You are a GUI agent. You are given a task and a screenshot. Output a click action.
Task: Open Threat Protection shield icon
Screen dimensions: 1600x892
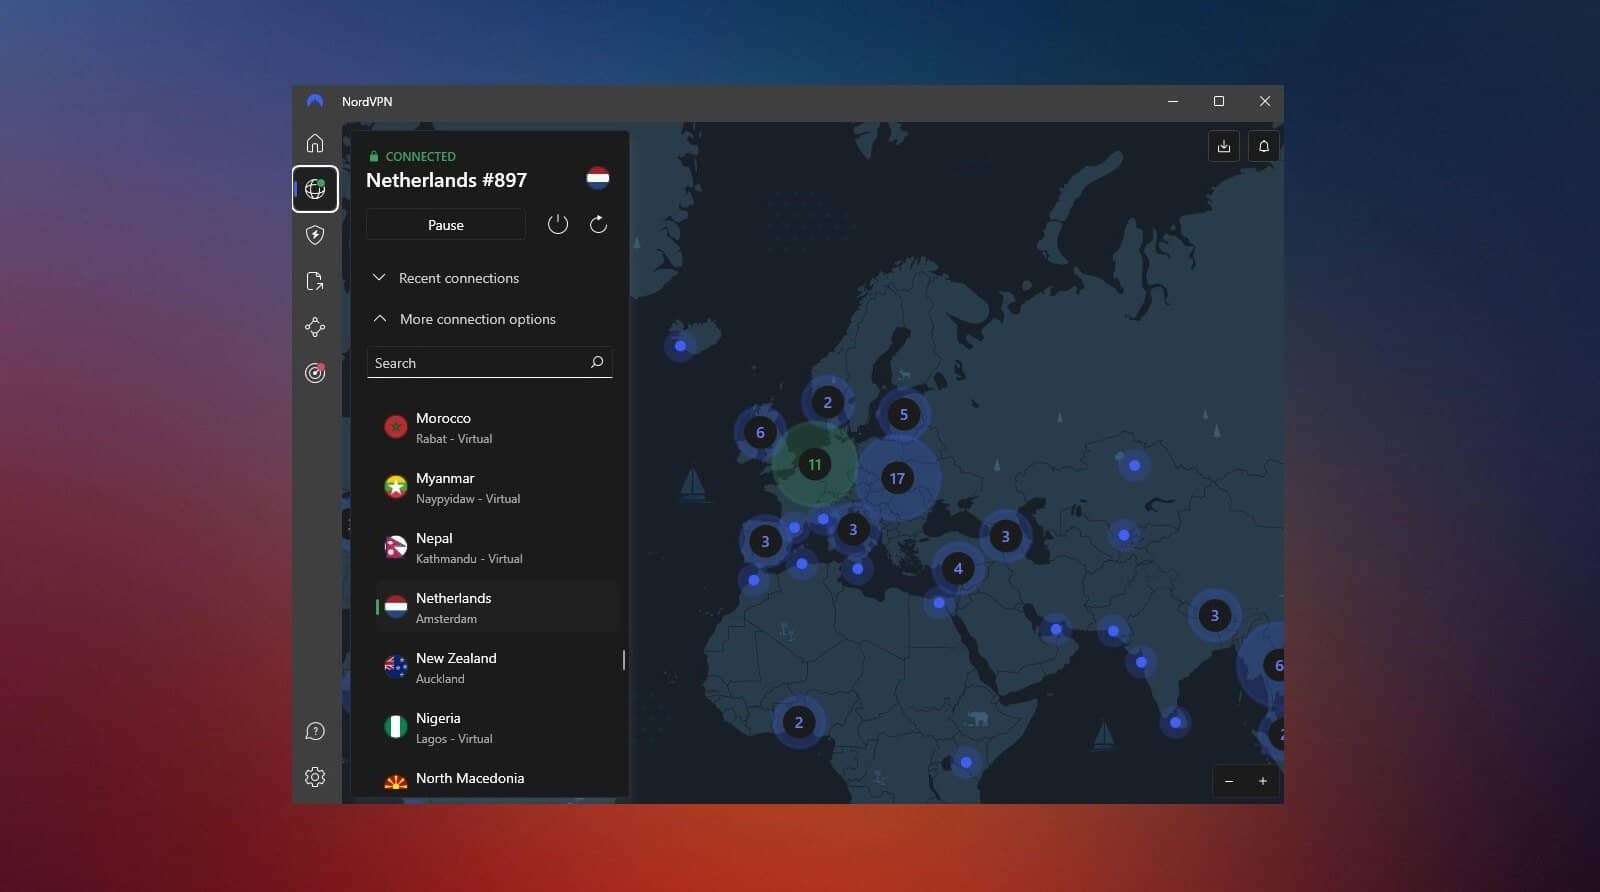click(315, 235)
